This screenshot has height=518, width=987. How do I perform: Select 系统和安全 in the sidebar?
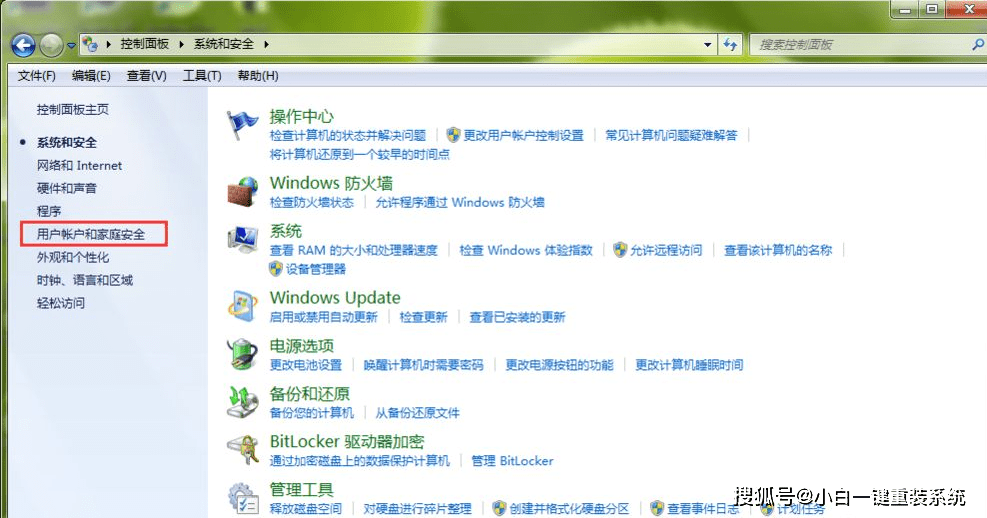(x=67, y=143)
